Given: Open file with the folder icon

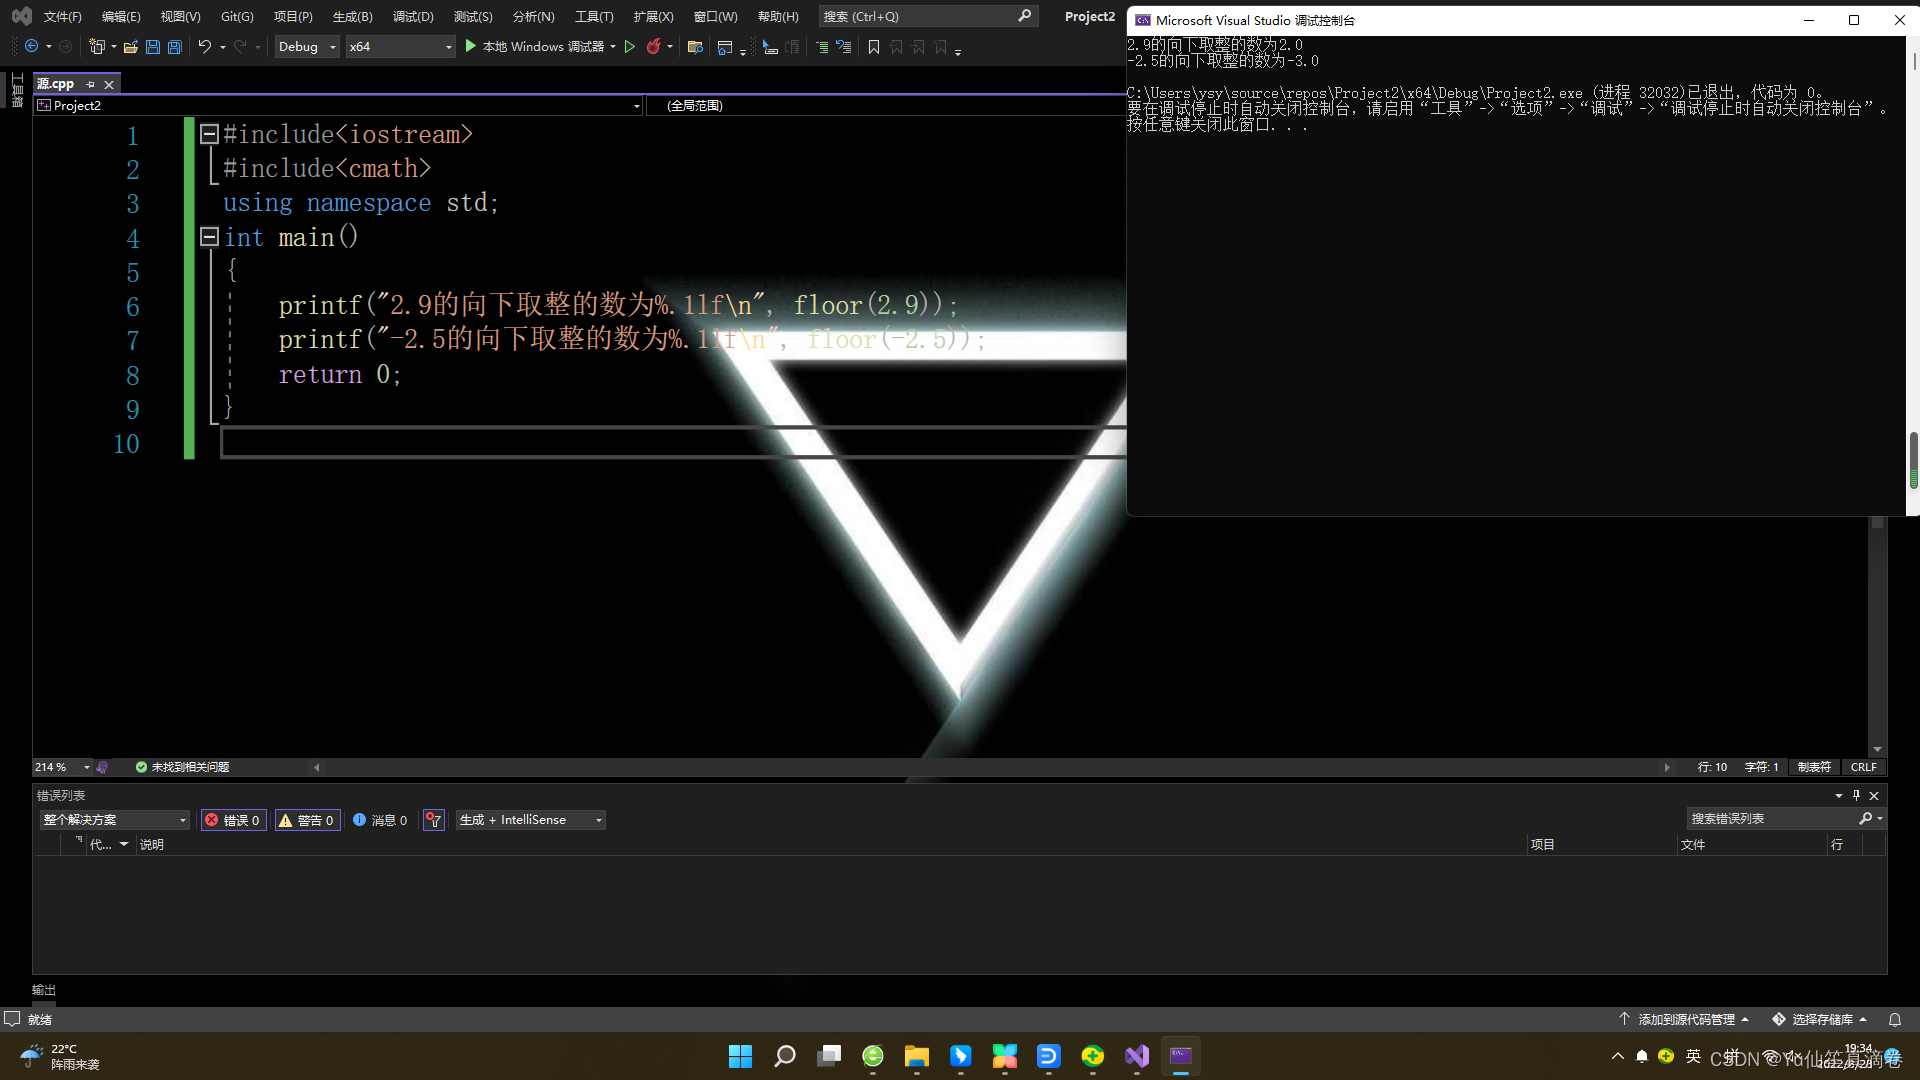Looking at the screenshot, I should click(x=130, y=47).
